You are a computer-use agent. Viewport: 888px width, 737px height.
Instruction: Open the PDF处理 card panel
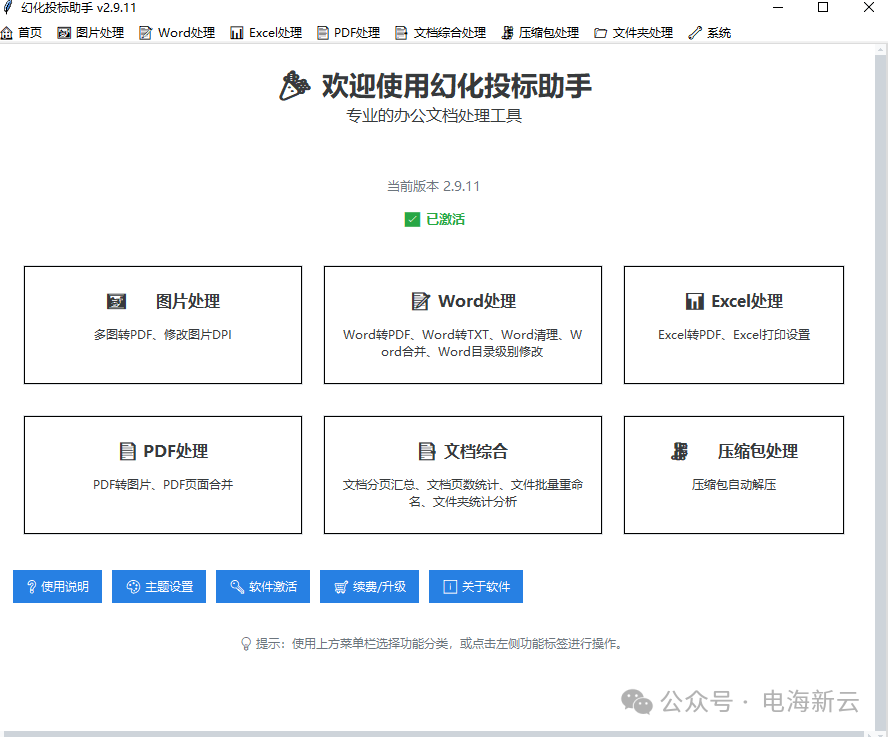point(162,475)
